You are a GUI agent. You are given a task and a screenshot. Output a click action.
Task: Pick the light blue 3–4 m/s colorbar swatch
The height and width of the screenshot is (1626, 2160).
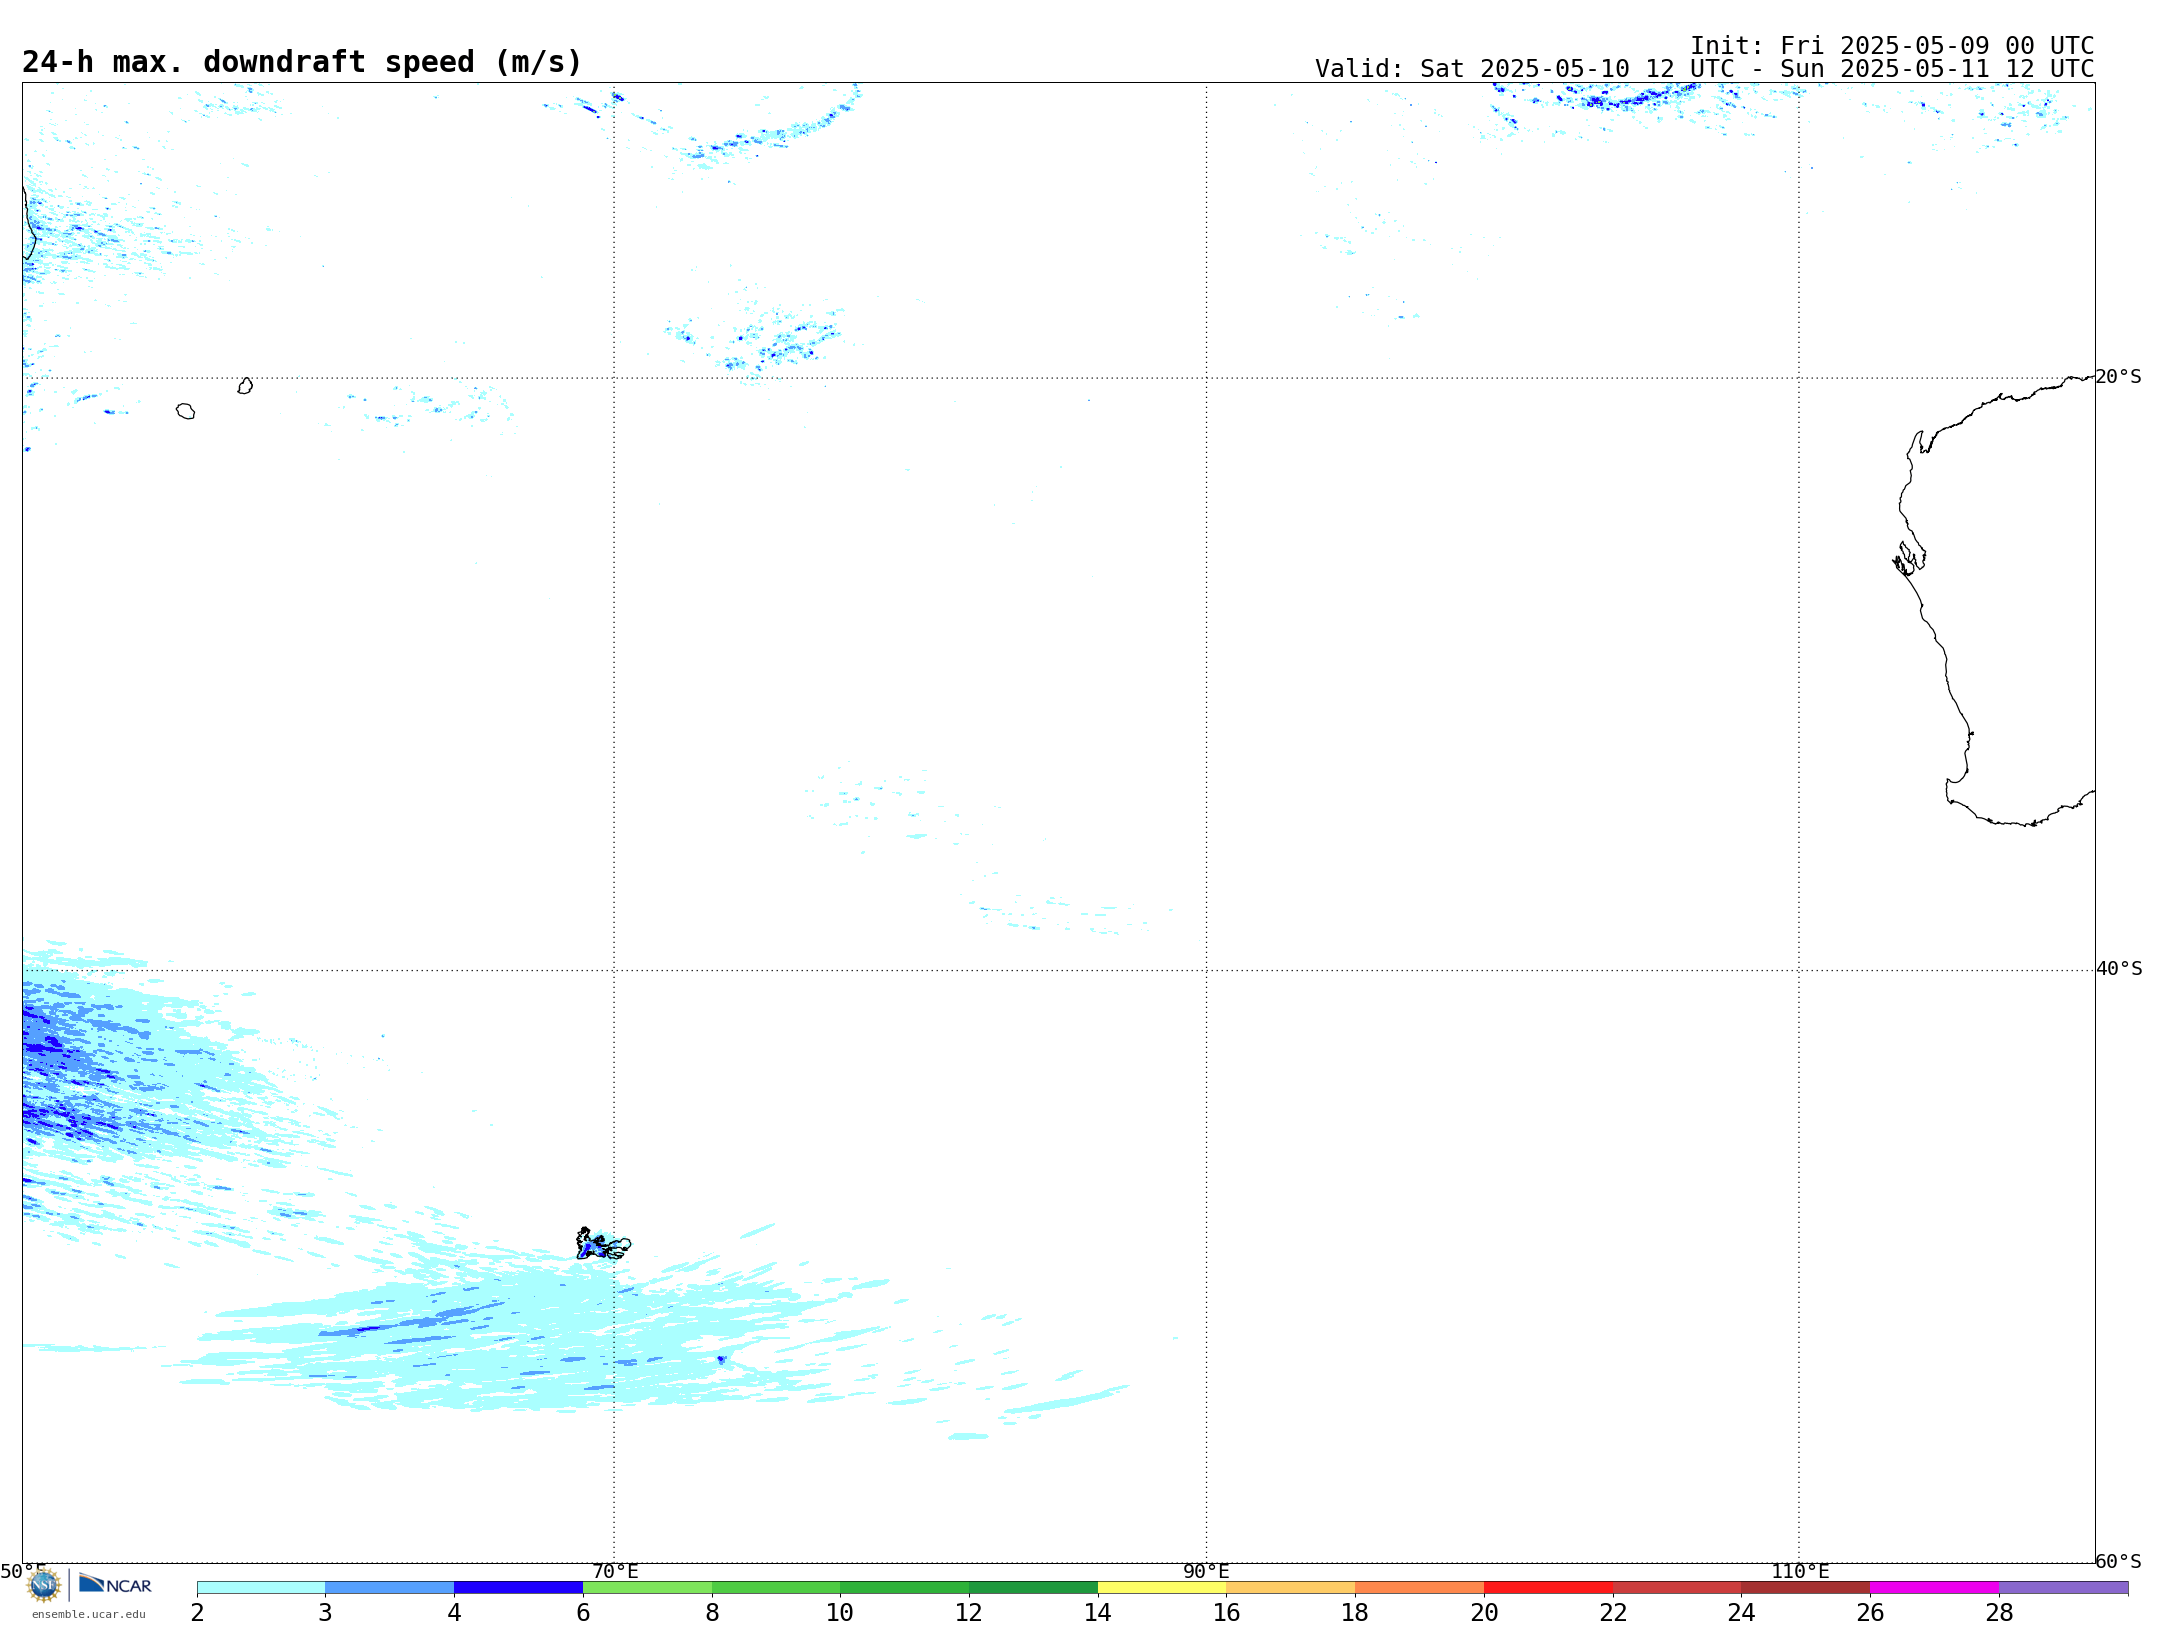coord(390,1588)
